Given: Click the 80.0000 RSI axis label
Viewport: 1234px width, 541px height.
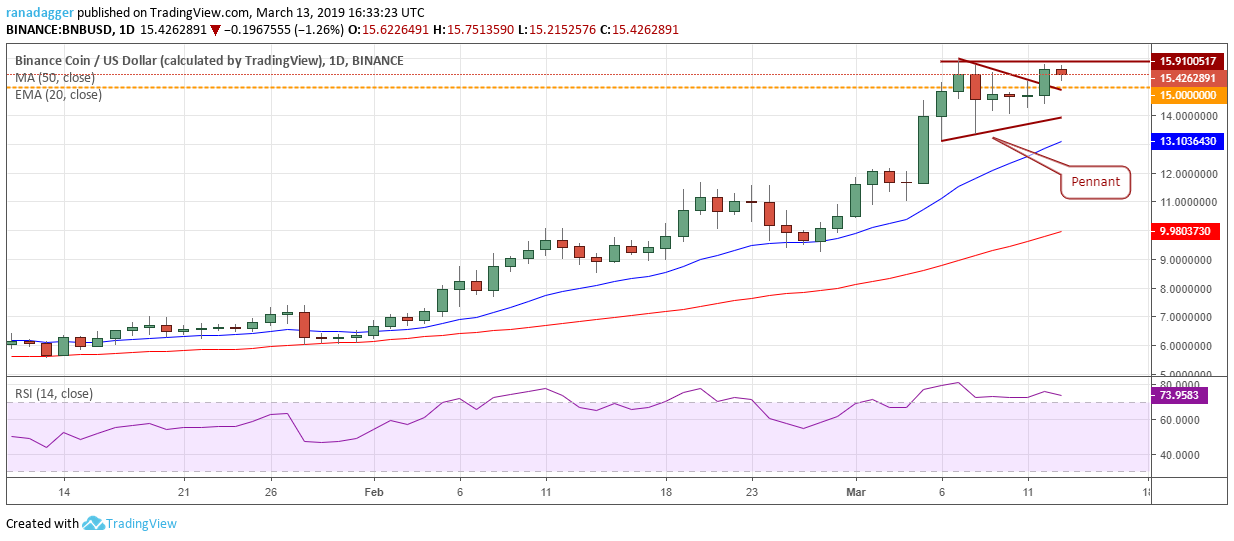Looking at the screenshot, I should point(1180,385).
